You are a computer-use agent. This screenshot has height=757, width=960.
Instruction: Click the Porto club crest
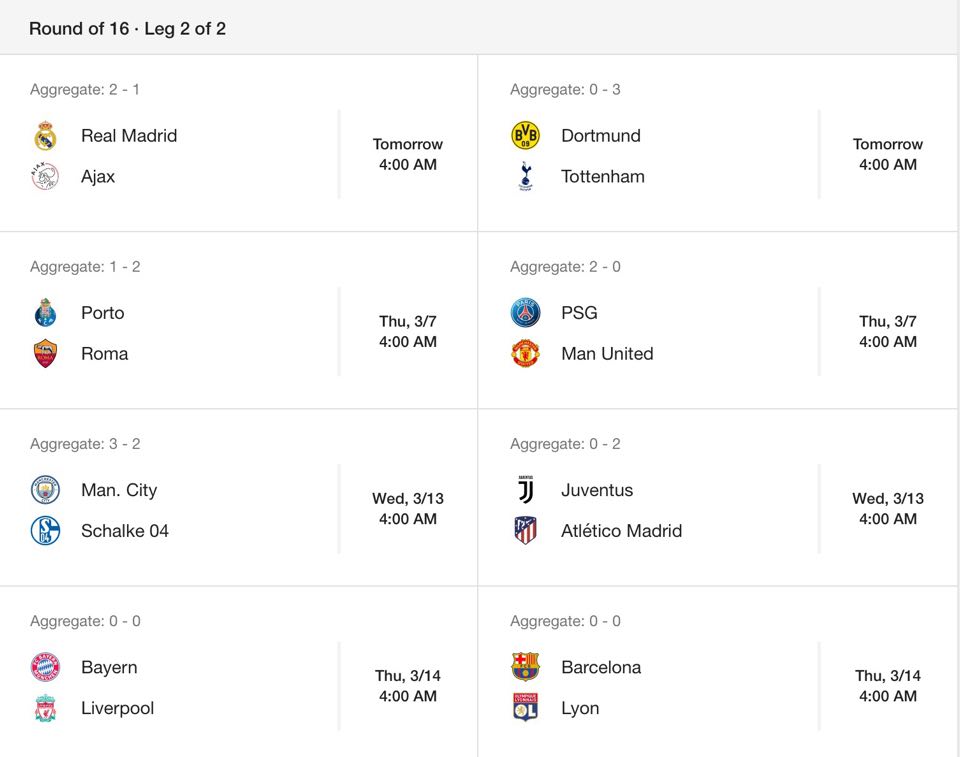(45, 313)
